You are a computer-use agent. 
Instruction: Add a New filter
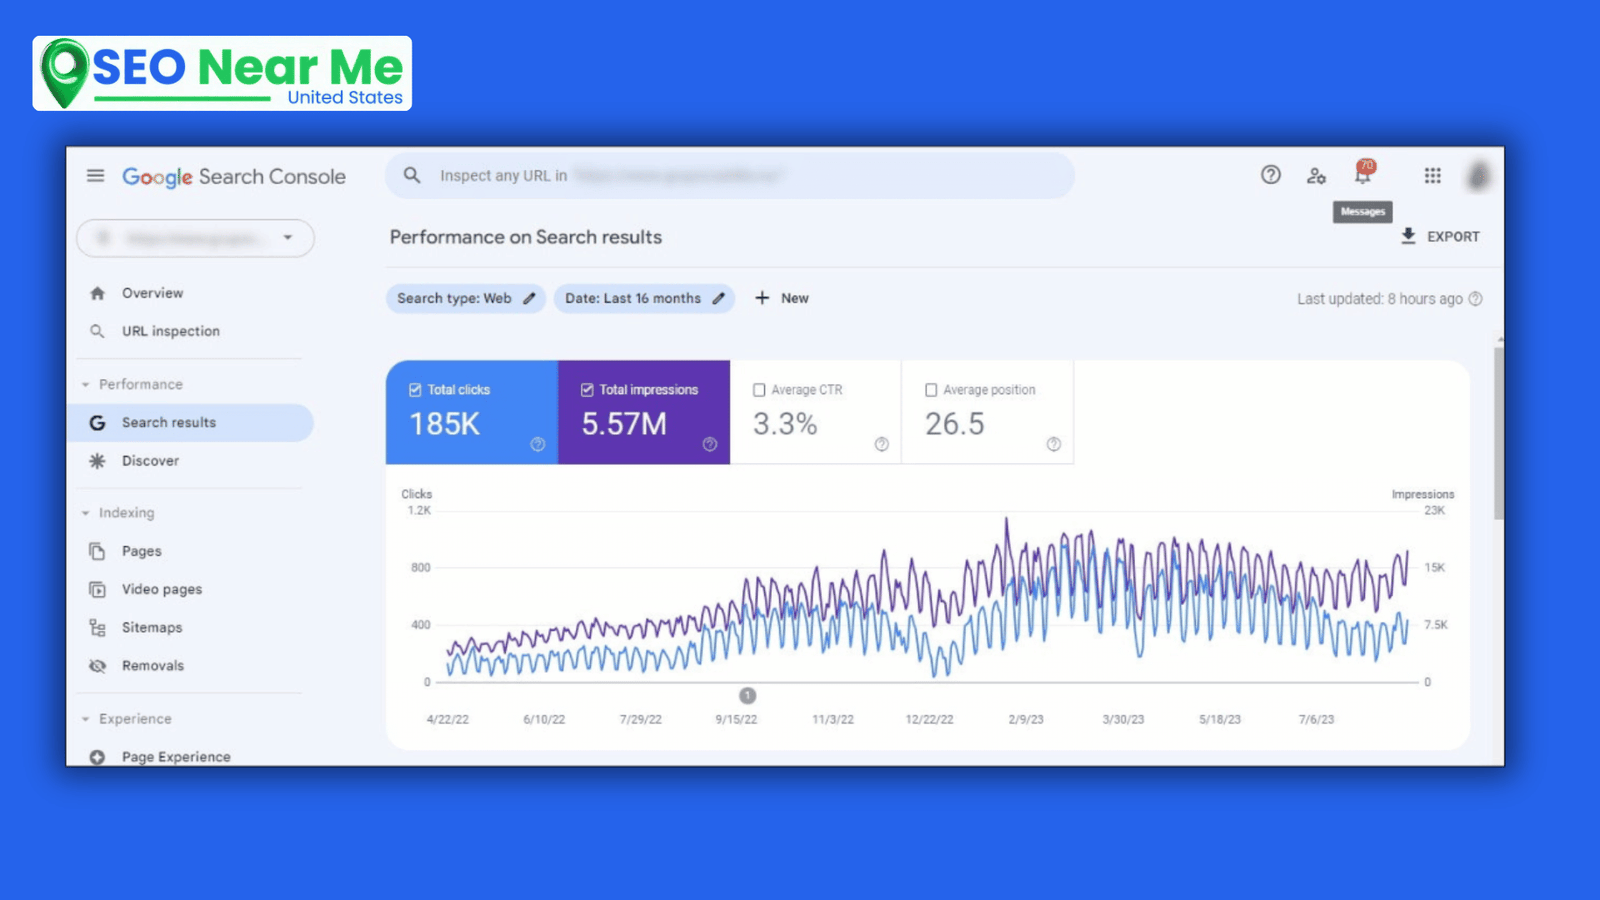782,298
